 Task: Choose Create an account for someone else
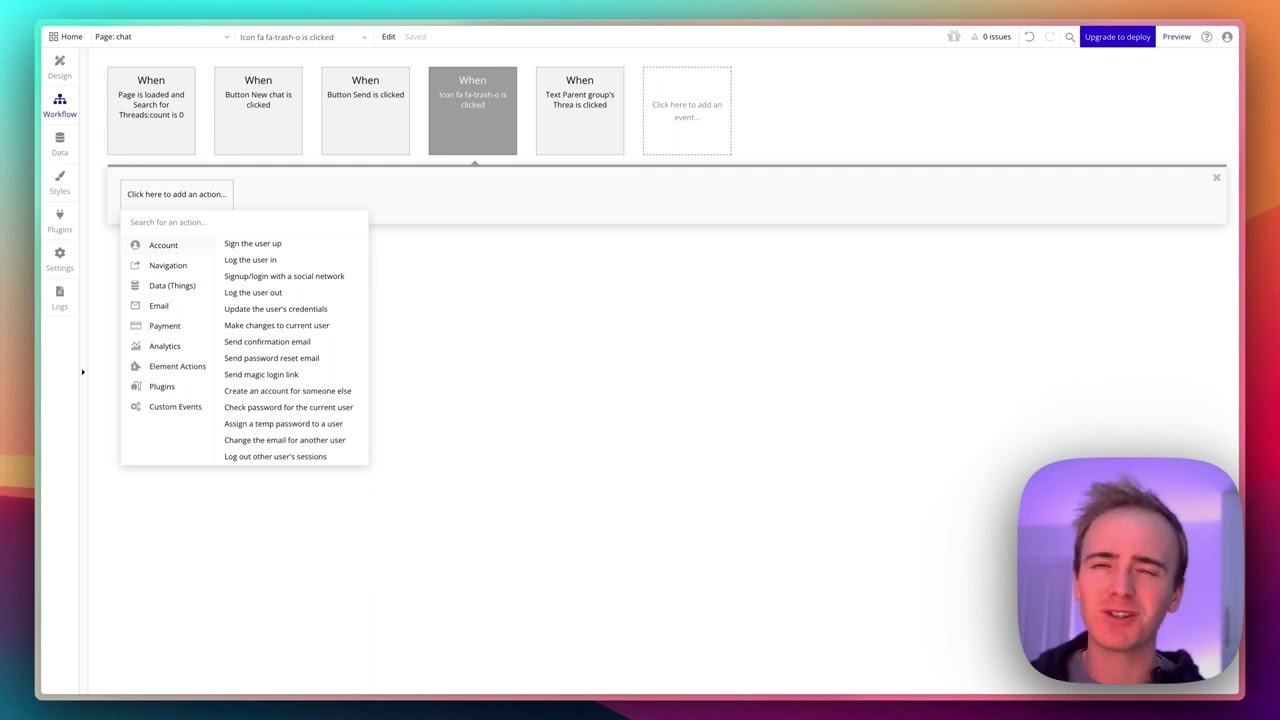pos(288,391)
